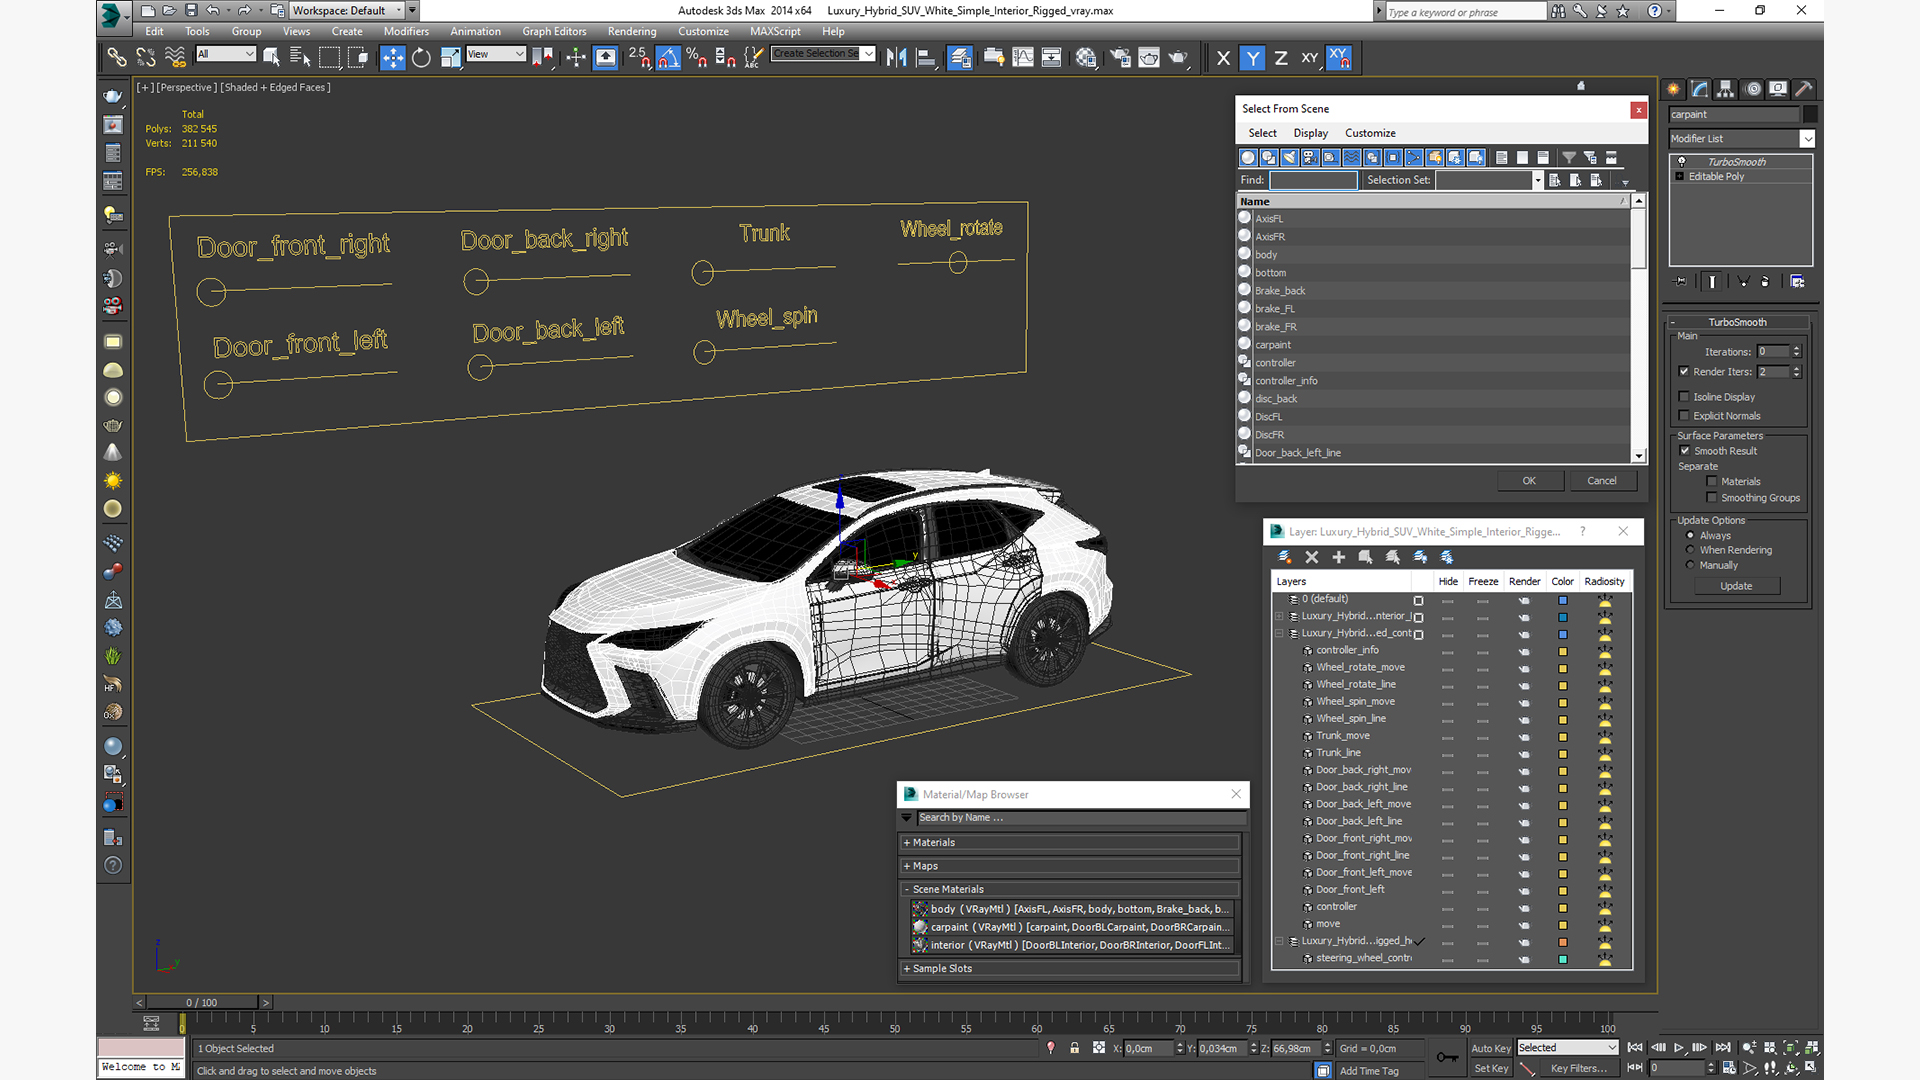Click Configure Modifier Sets icon
The width and height of the screenshot is (1920, 1080).
[x=1797, y=282]
